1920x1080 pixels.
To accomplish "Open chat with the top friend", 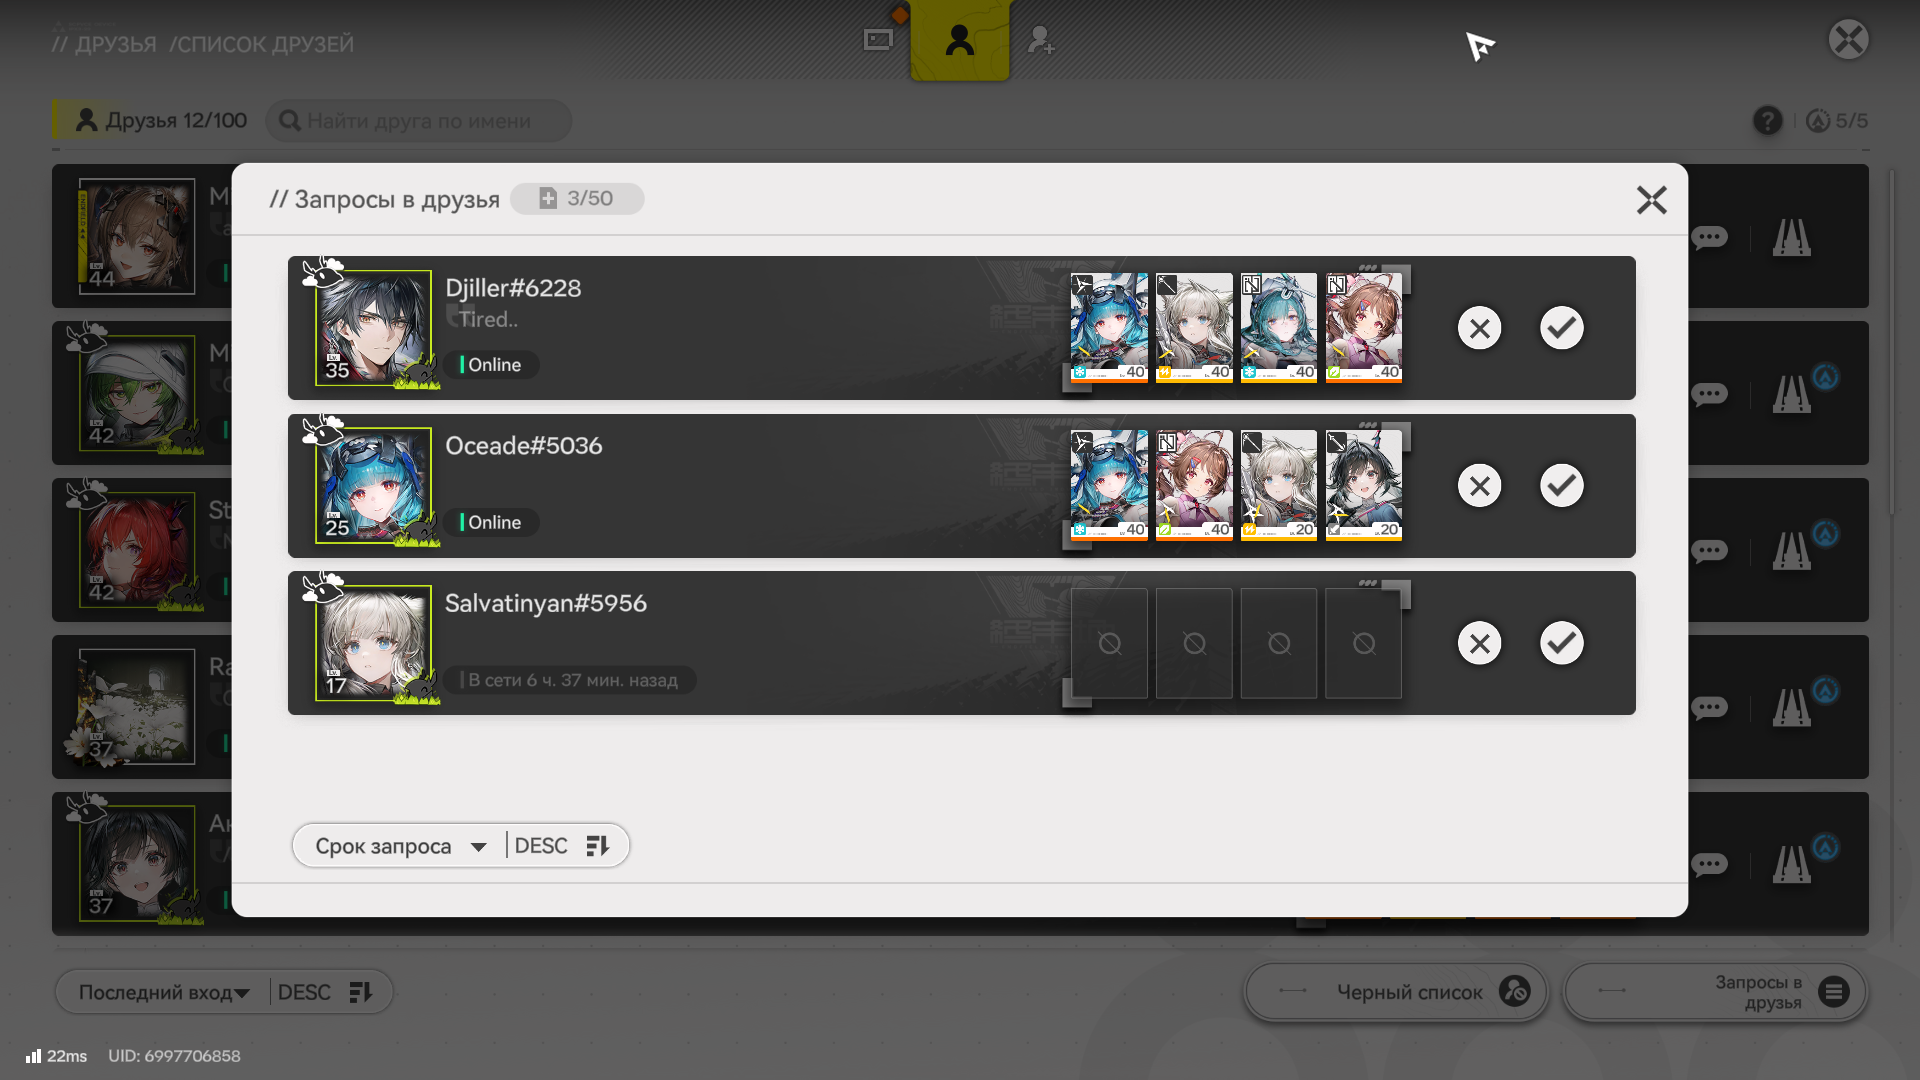I will click(1709, 238).
